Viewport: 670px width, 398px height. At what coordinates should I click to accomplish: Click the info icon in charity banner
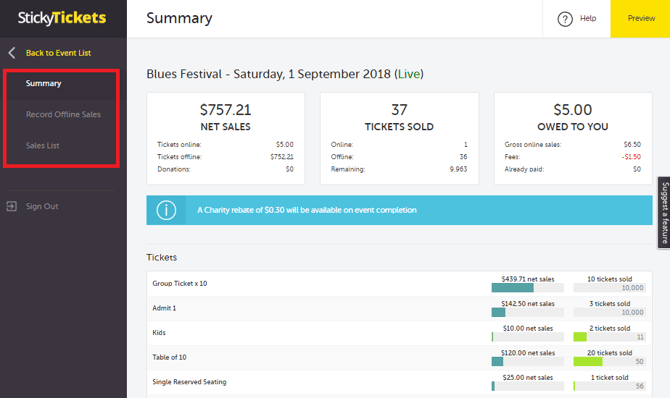pos(166,210)
